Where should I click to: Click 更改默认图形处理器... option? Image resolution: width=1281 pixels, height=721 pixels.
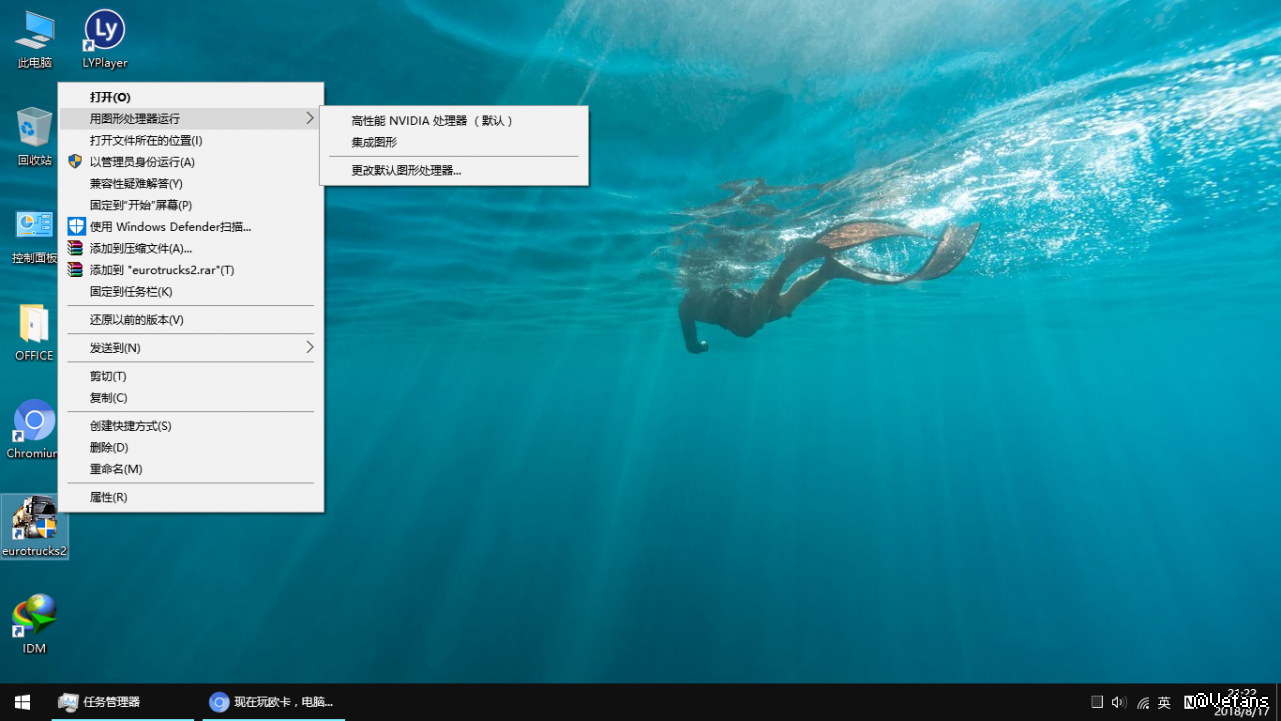[406, 171]
